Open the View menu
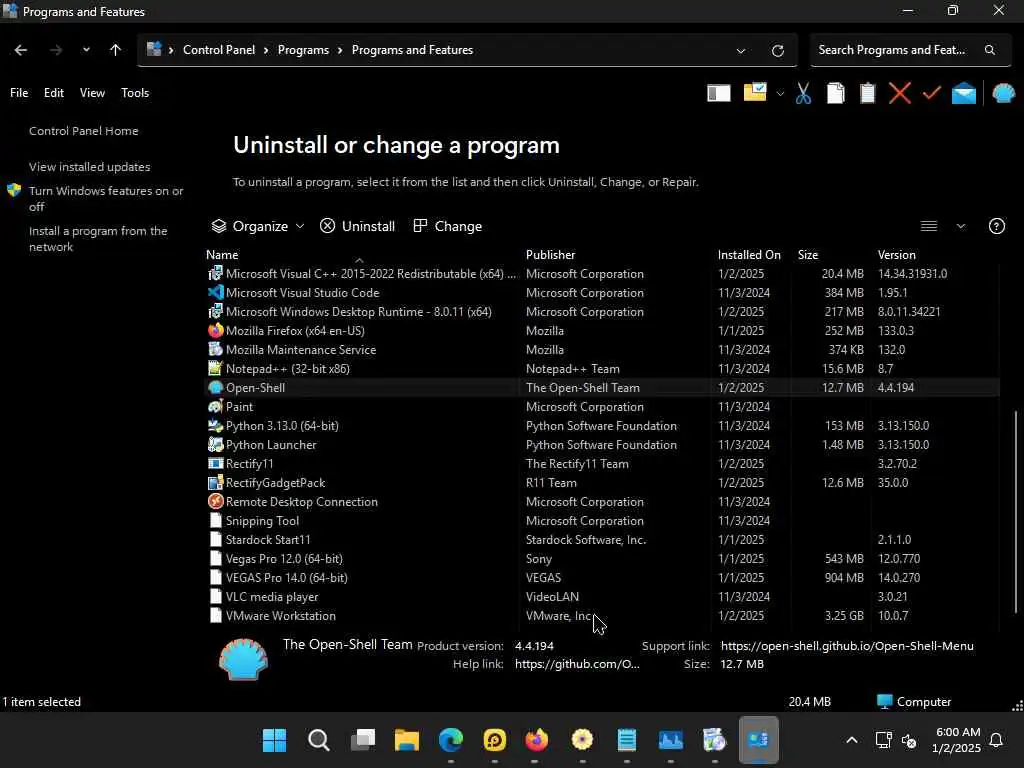The image size is (1024, 768). (92, 93)
